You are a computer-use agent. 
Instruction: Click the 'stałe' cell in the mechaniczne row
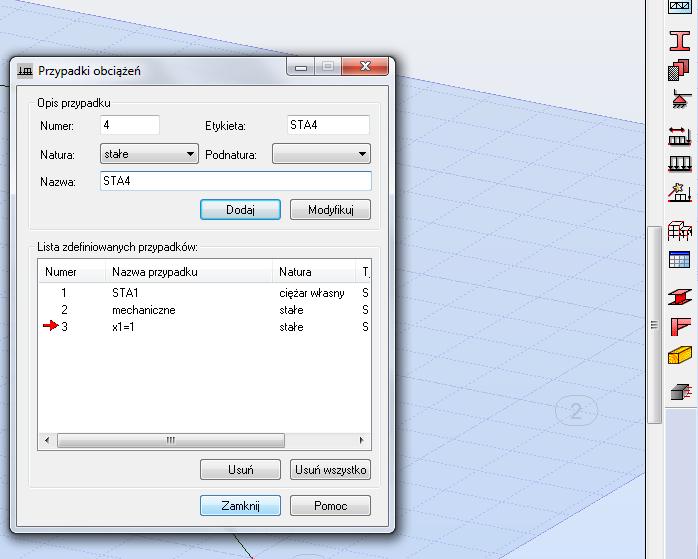tap(291, 310)
